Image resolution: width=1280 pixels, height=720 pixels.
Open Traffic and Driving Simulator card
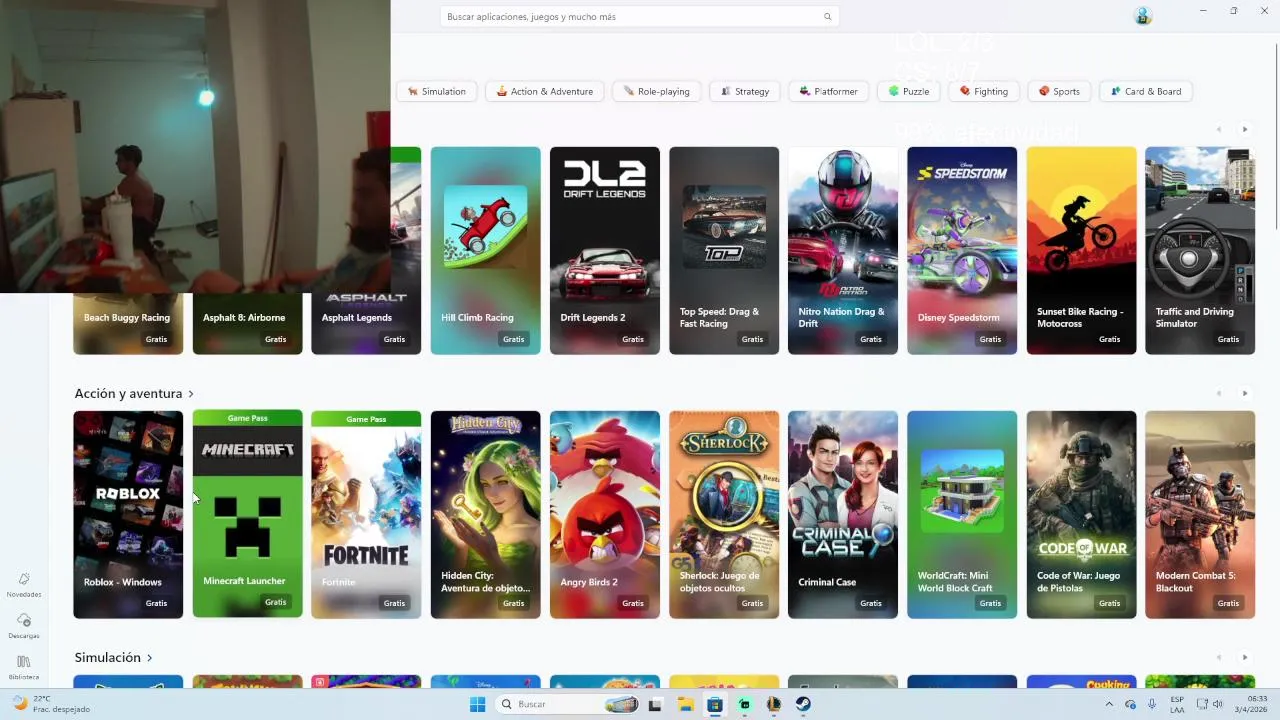coord(1200,251)
